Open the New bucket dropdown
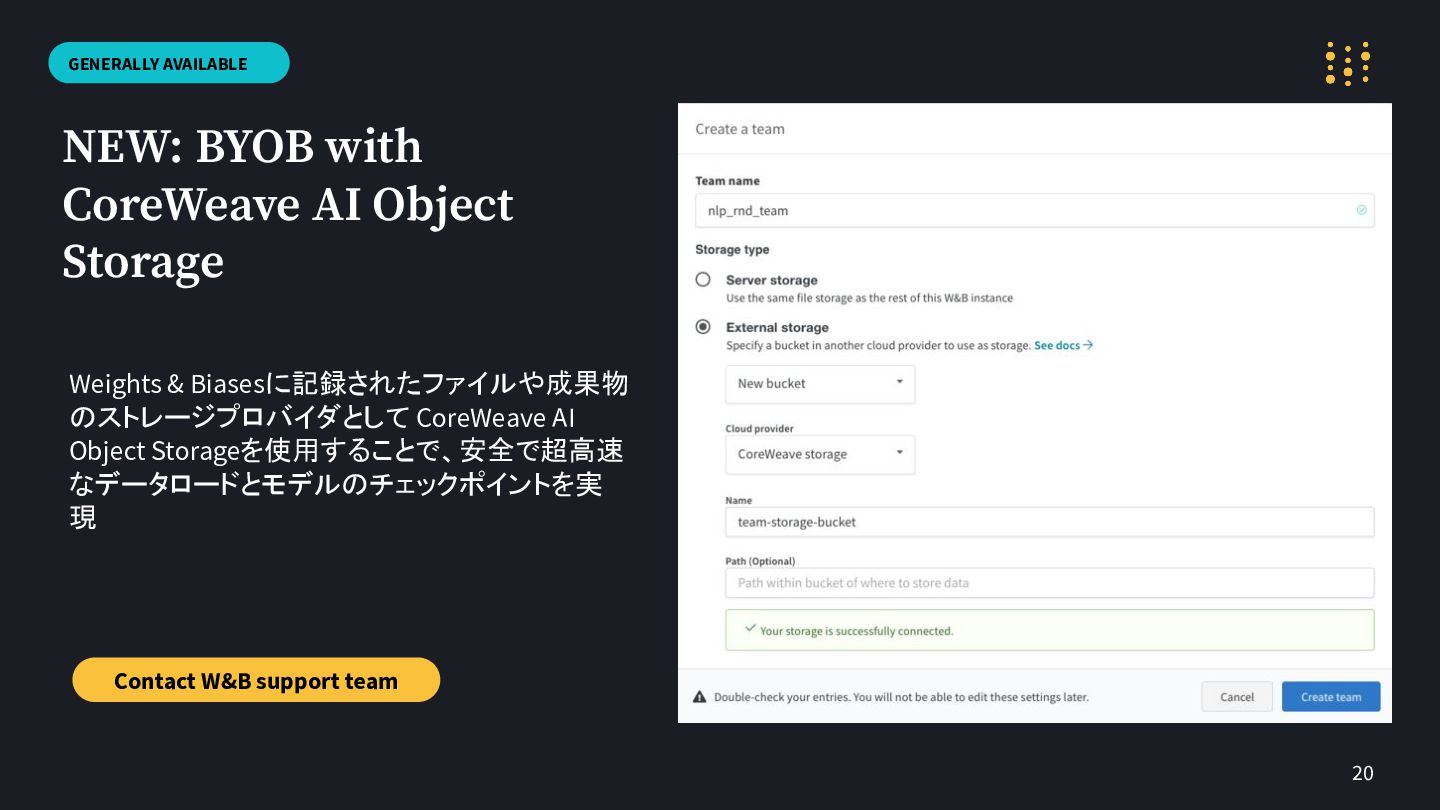 [820, 384]
